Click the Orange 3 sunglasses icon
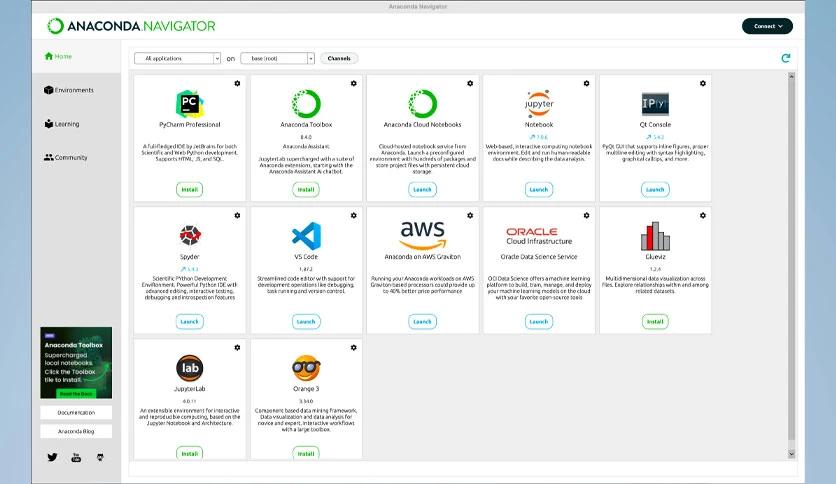 click(306, 368)
